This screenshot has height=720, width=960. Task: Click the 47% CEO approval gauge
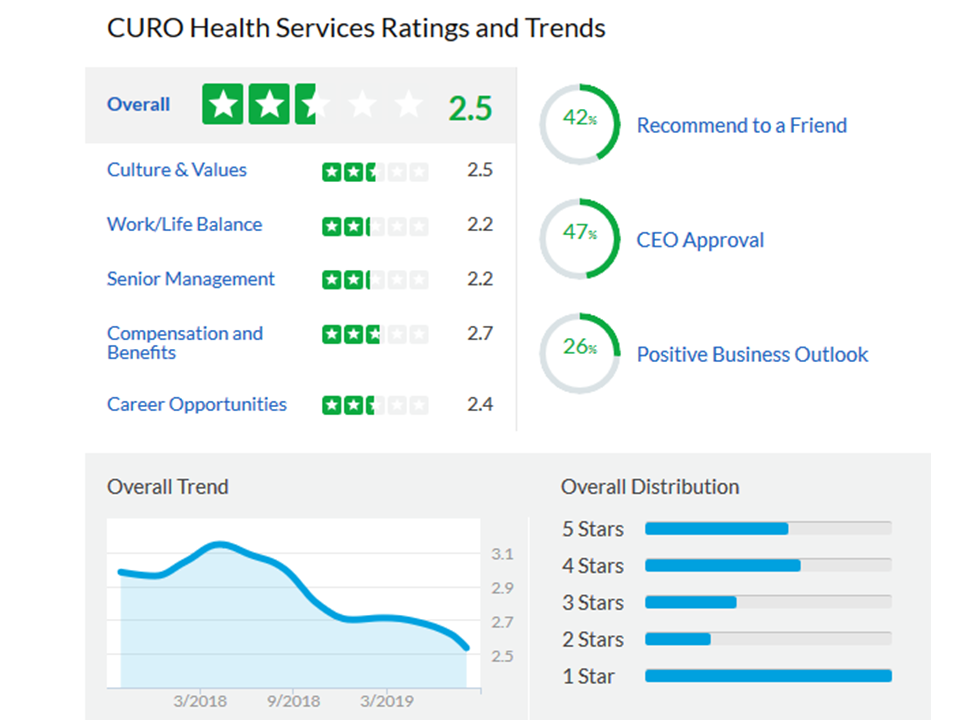click(x=580, y=239)
